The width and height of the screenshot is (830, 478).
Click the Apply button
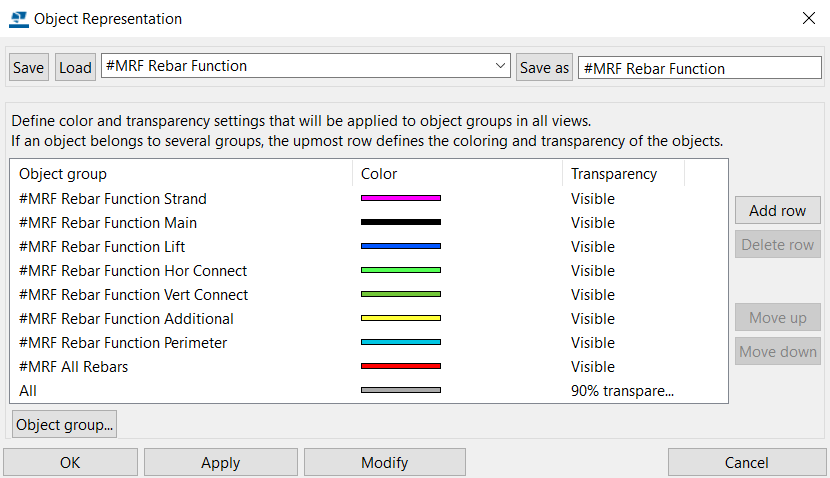(220, 462)
